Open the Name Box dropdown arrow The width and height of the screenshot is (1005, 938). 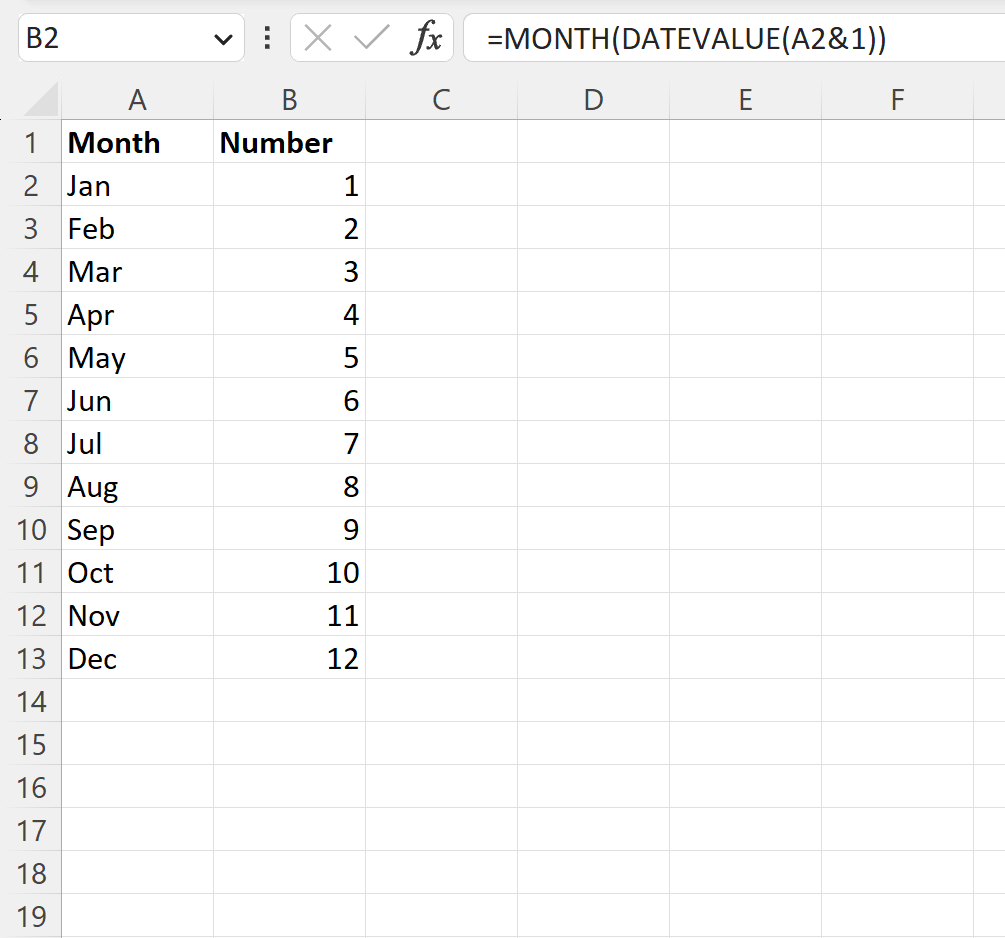click(225, 37)
